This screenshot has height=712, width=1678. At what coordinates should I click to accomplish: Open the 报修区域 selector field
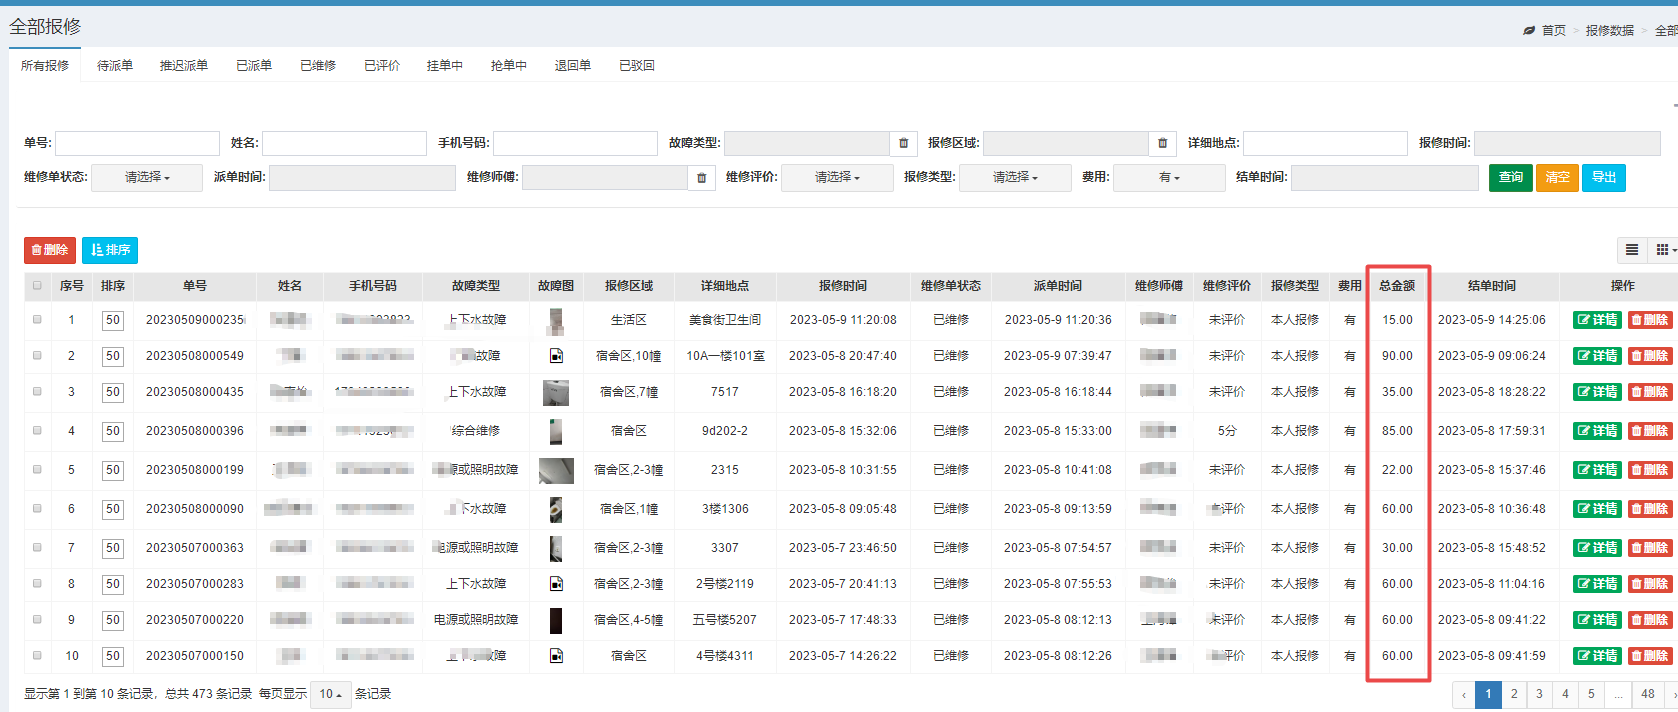(x=1065, y=143)
